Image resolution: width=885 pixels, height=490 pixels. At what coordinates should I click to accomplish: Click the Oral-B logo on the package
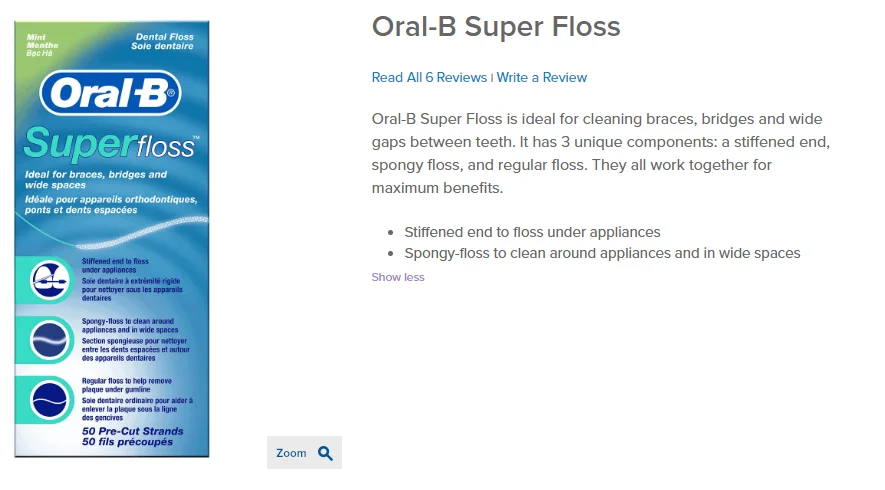click(x=111, y=95)
